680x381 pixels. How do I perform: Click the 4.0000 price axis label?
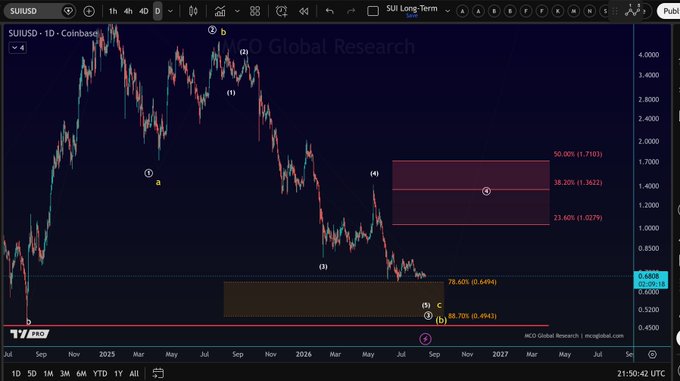point(648,55)
